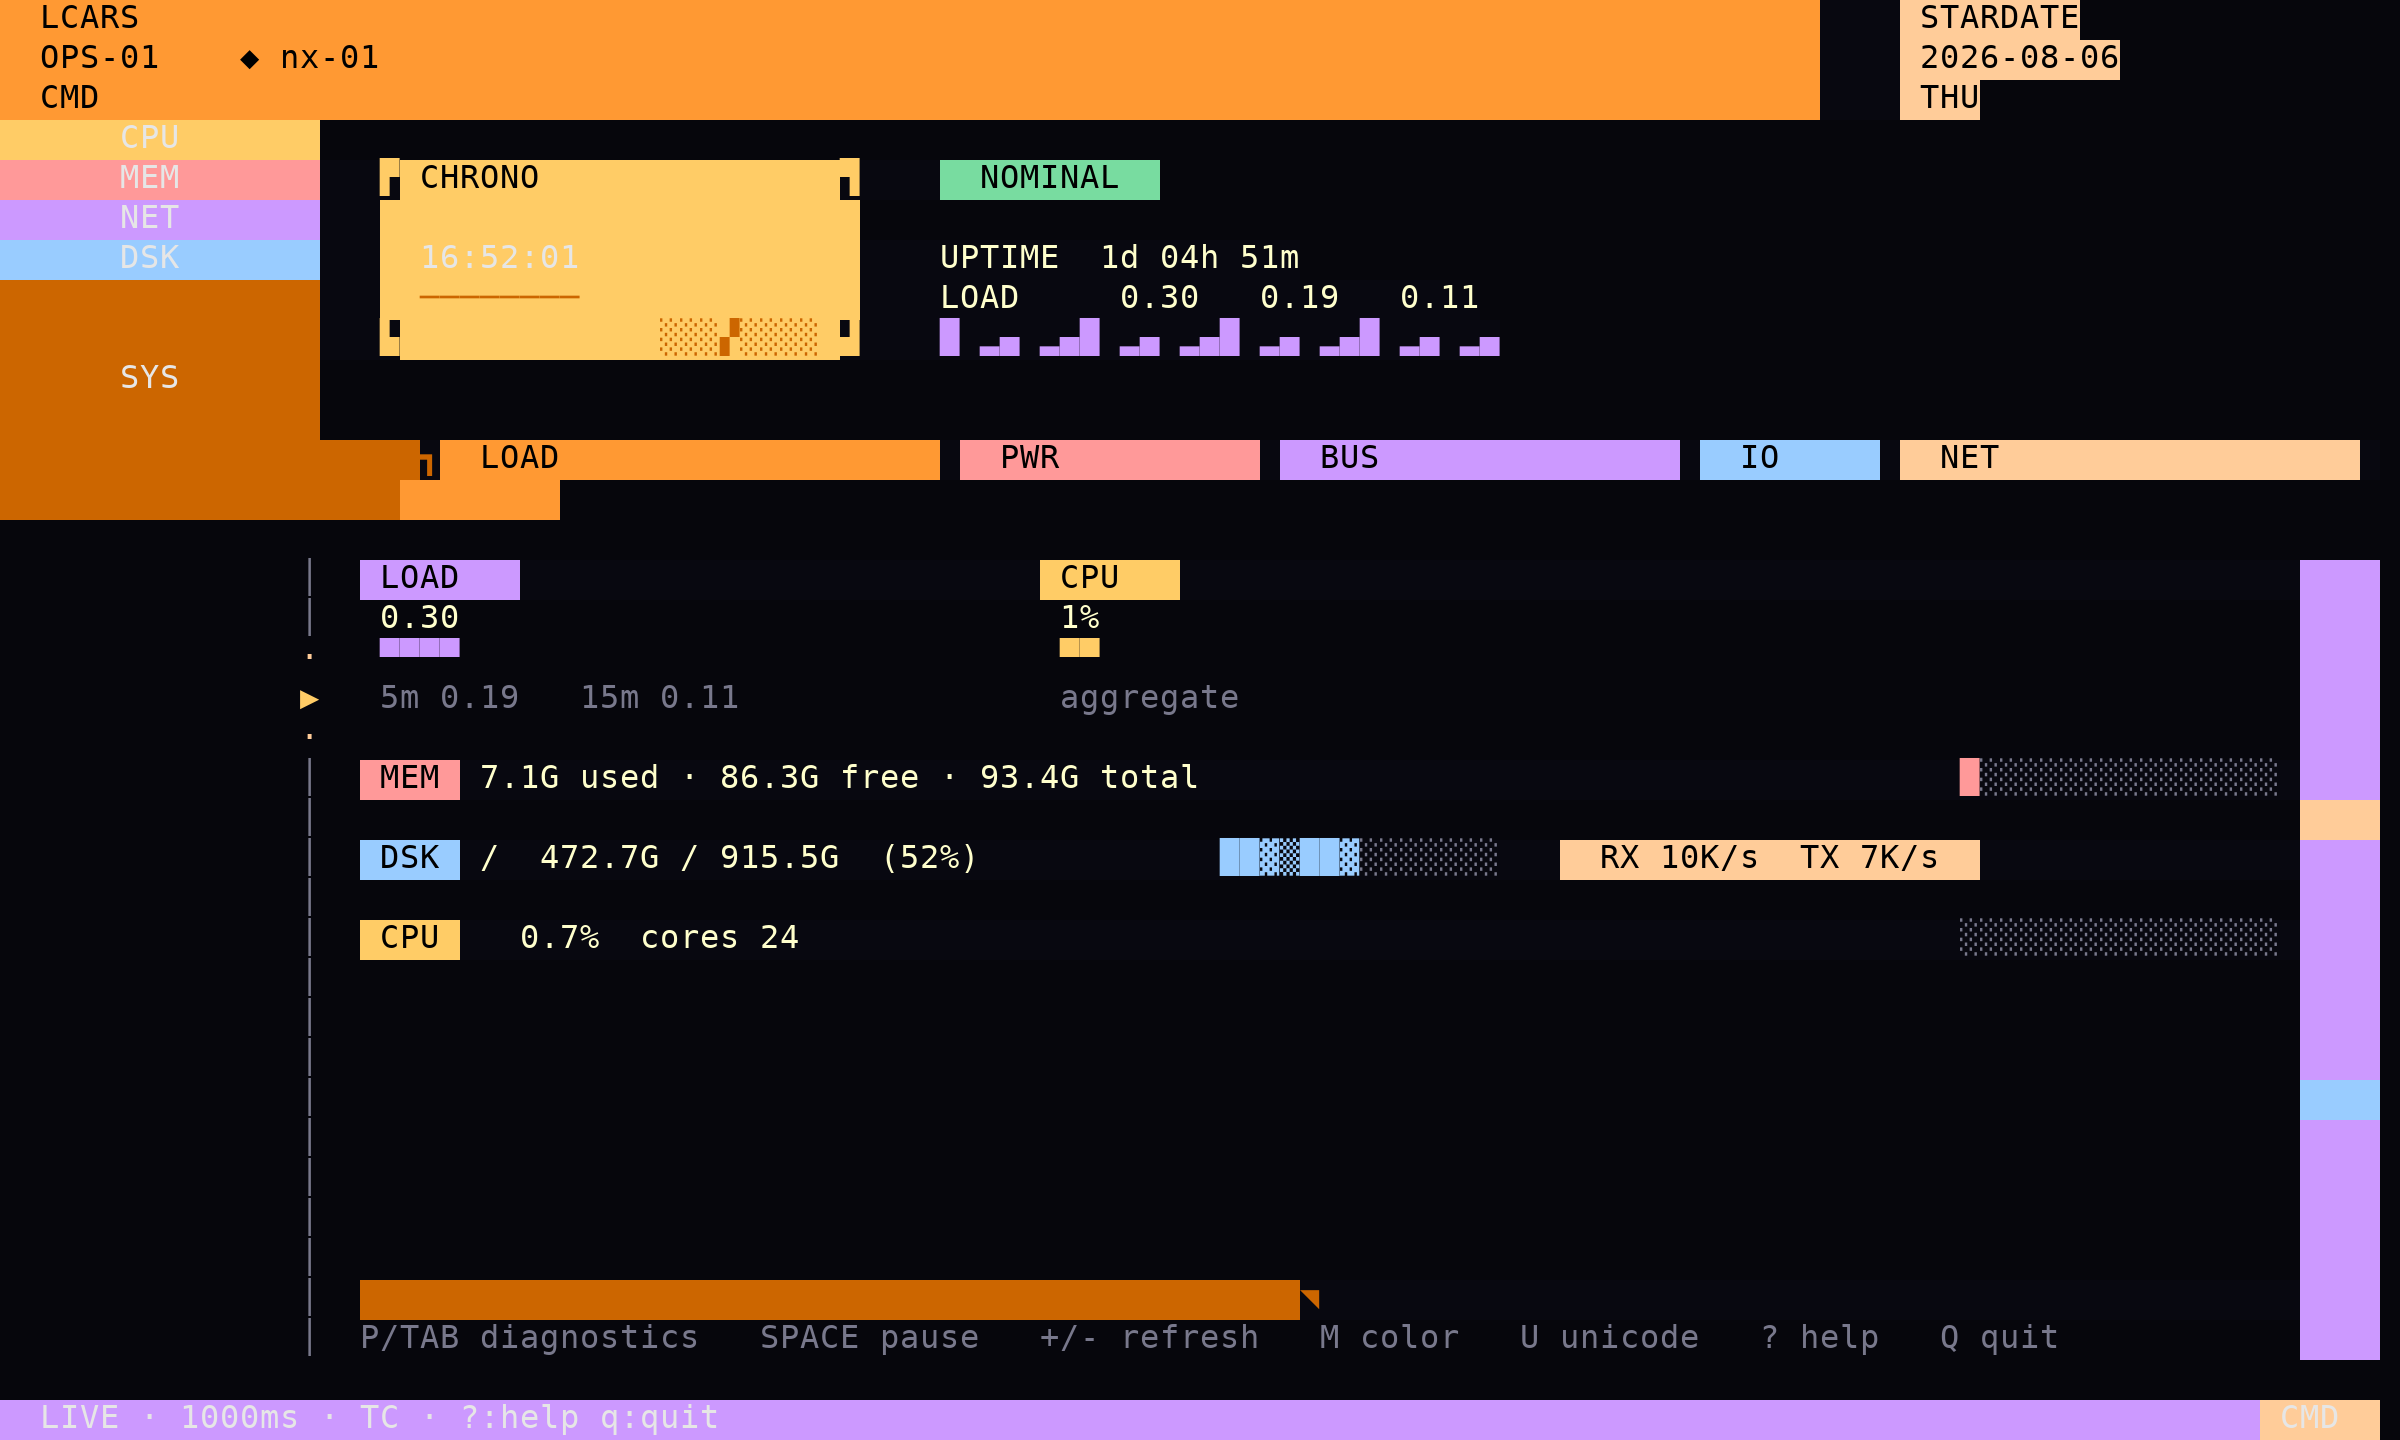Click the CPU dotted gauge bar
Viewport: 2400px width, 1440px height.
[x=2118, y=937]
